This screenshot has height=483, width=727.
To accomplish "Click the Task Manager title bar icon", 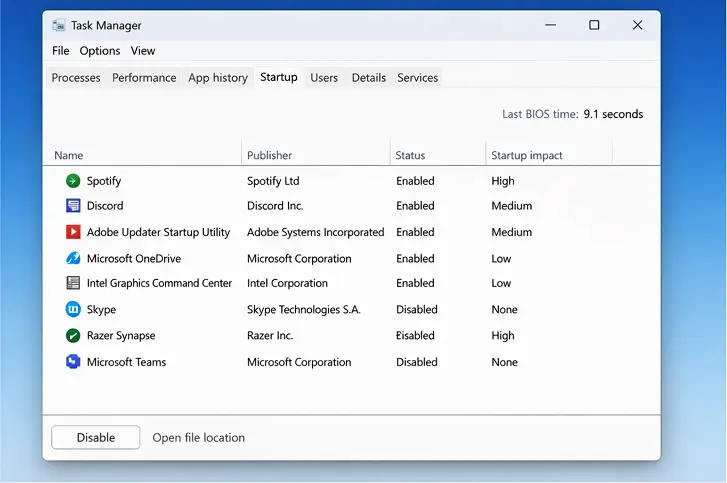I will 58,25.
